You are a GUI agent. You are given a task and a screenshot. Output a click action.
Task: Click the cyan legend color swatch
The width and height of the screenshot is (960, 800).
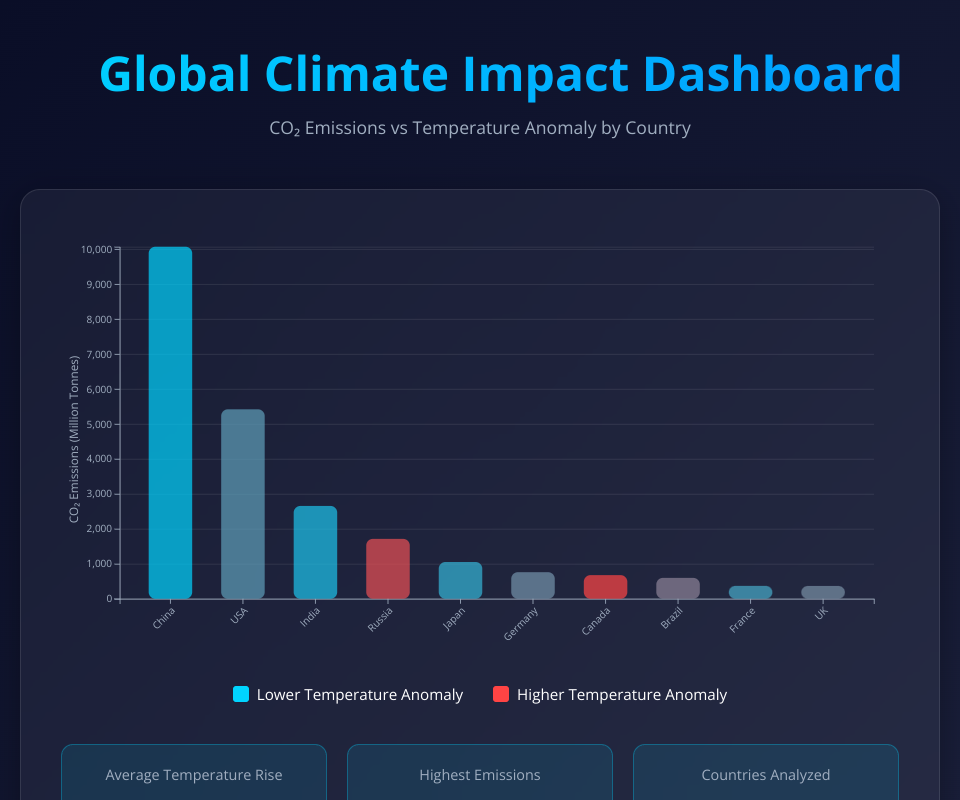(241, 694)
